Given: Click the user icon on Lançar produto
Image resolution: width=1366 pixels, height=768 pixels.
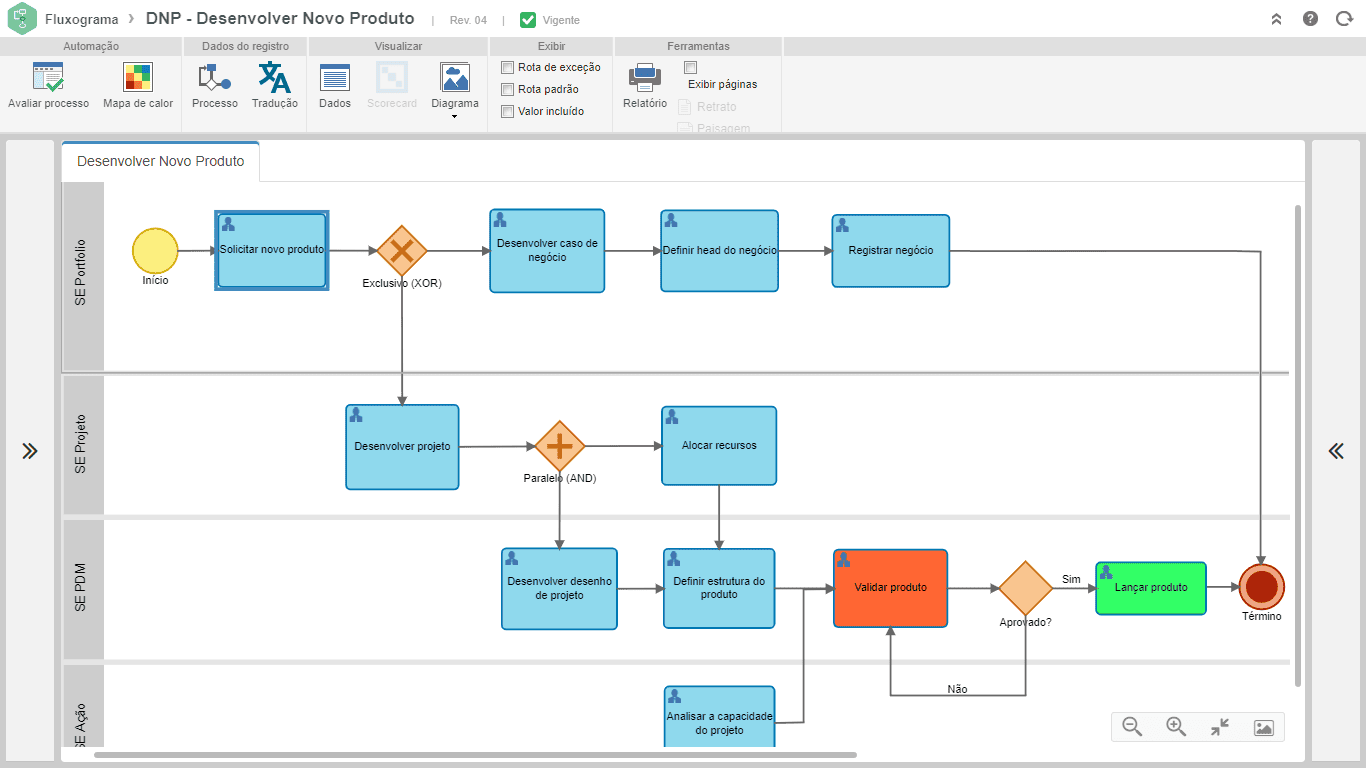Looking at the screenshot, I should coord(1106,572).
